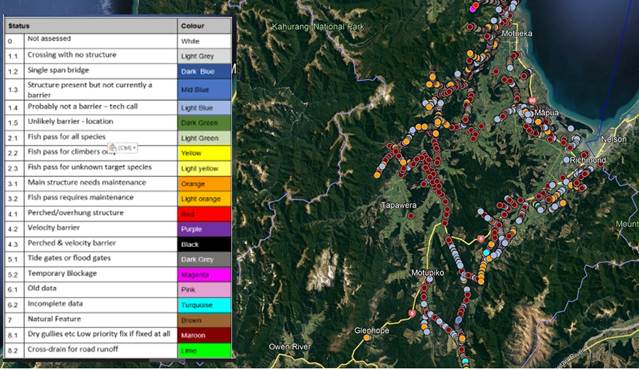Click the 'Single span bridge' row text
This screenshot has width=639, height=369.
[x=58, y=70]
